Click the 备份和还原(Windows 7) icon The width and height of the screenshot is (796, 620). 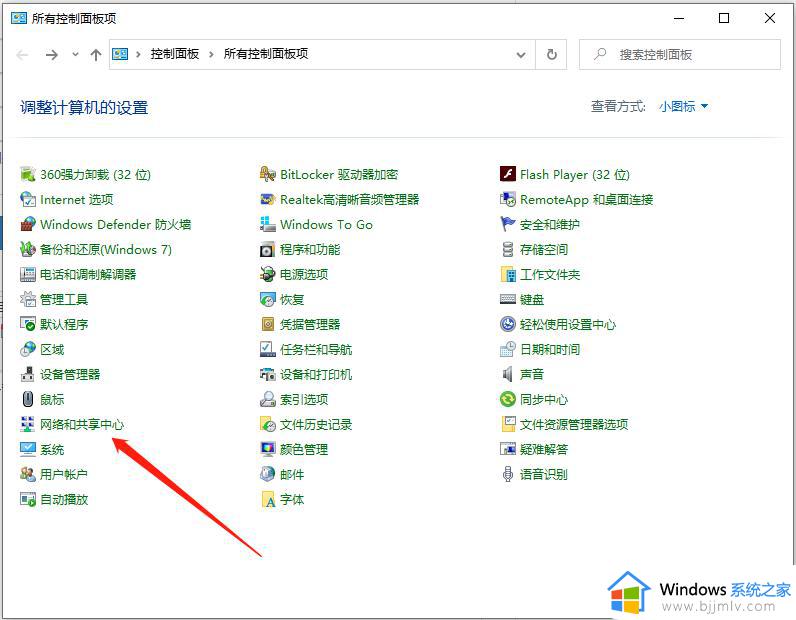[27, 249]
